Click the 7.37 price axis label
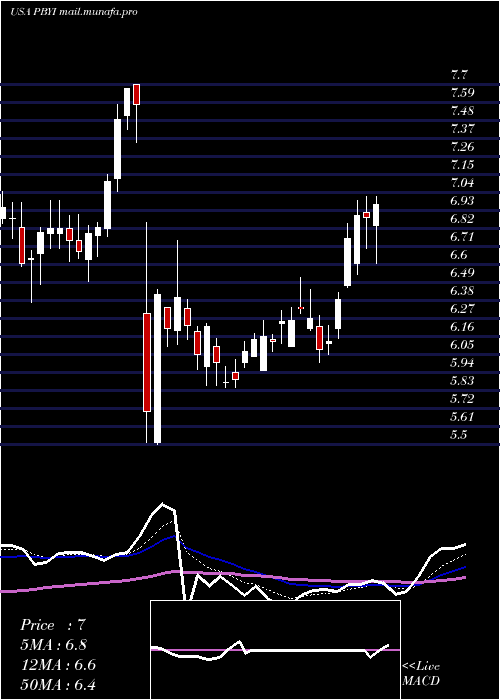The width and height of the screenshot is (500, 700). 462,129
